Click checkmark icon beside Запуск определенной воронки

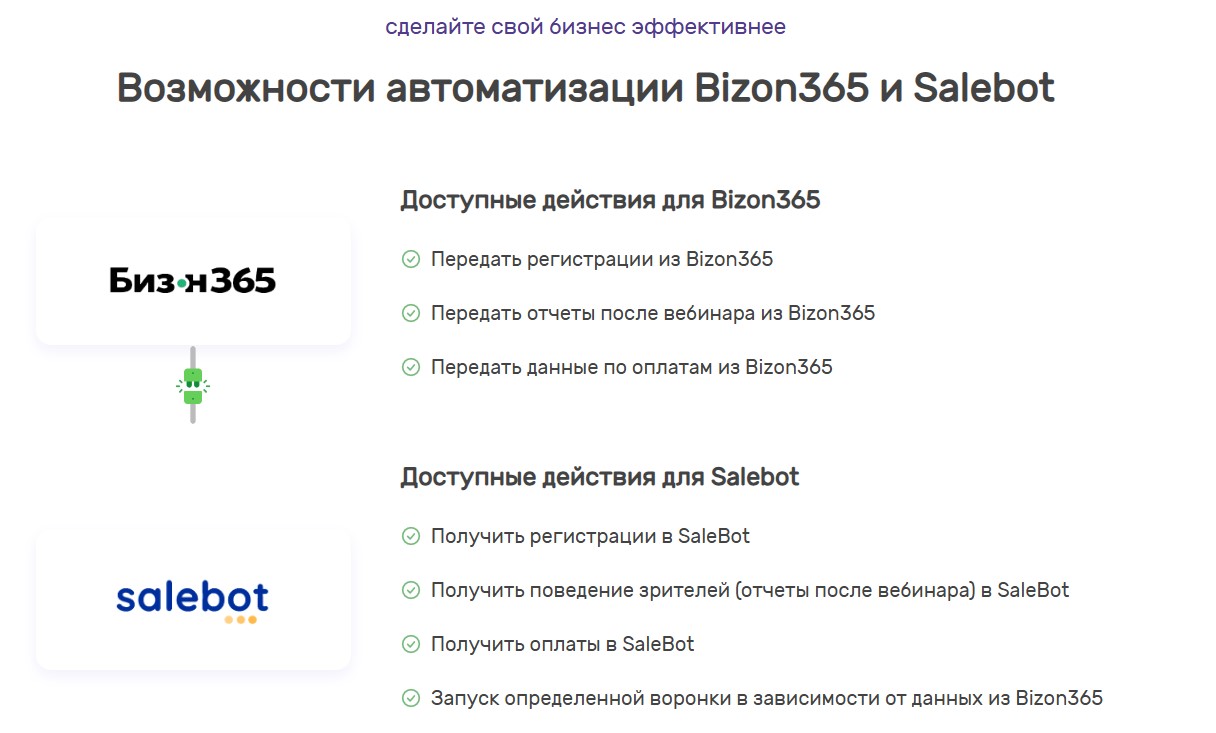tap(411, 699)
